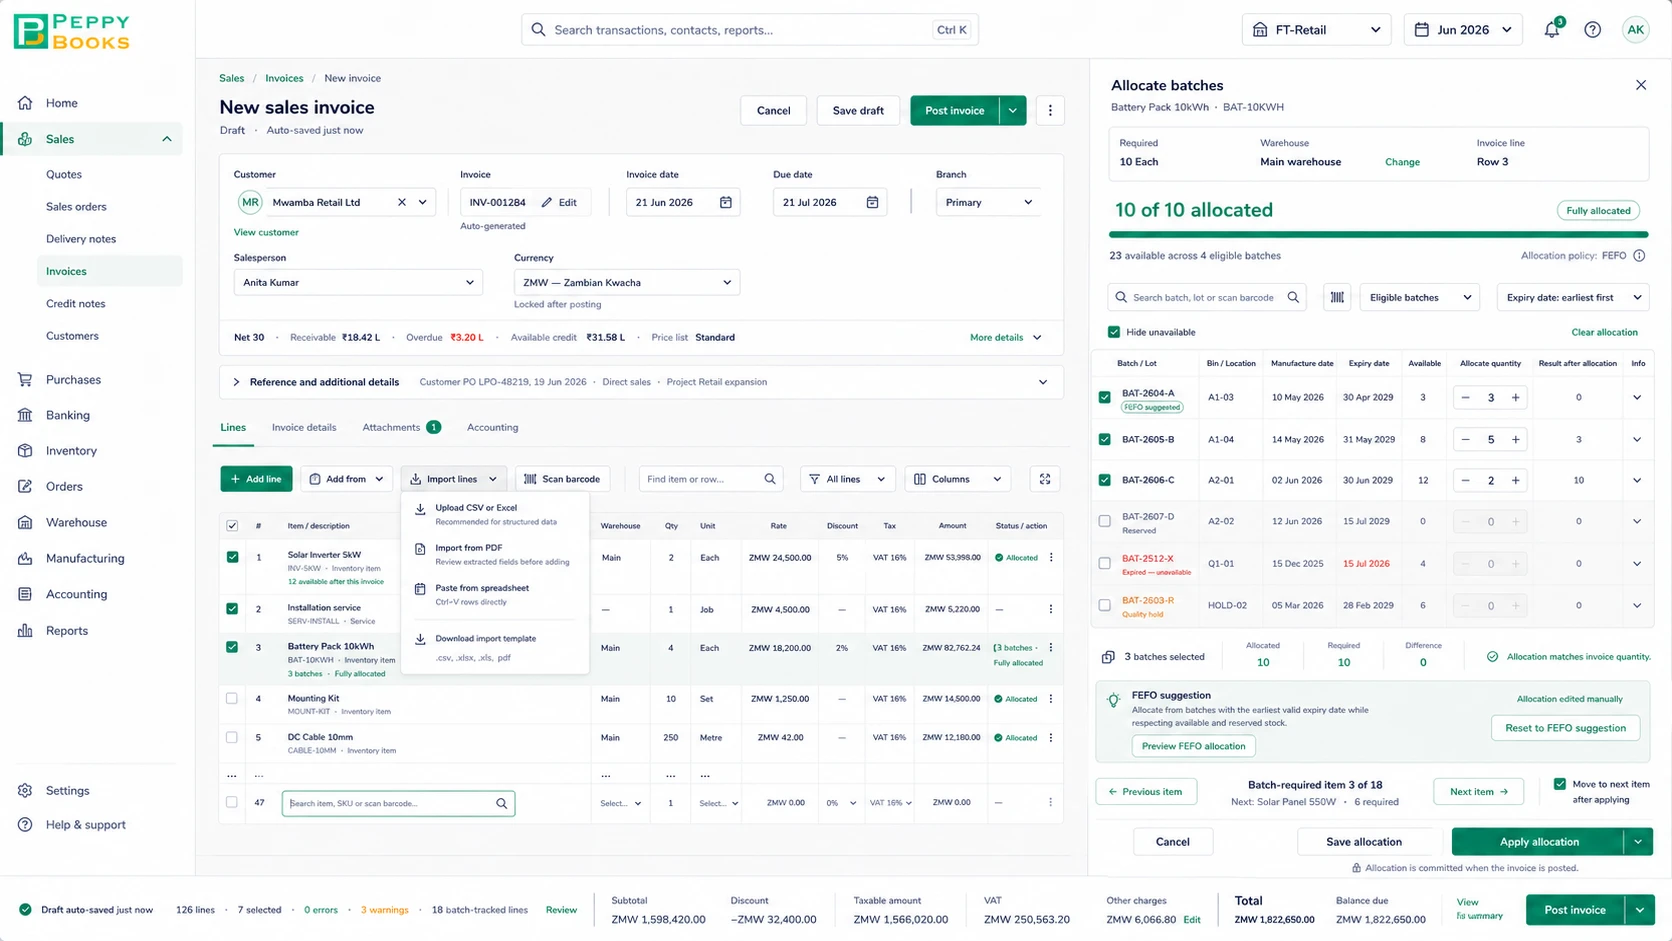The height and width of the screenshot is (941, 1672).
Task: Click the barcode scanner icon in batch panel
Action: [1337, 298]
